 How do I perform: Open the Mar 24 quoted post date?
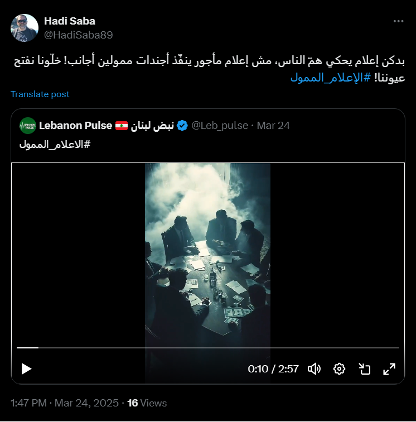pyautogui.click(x=273, y=126)
